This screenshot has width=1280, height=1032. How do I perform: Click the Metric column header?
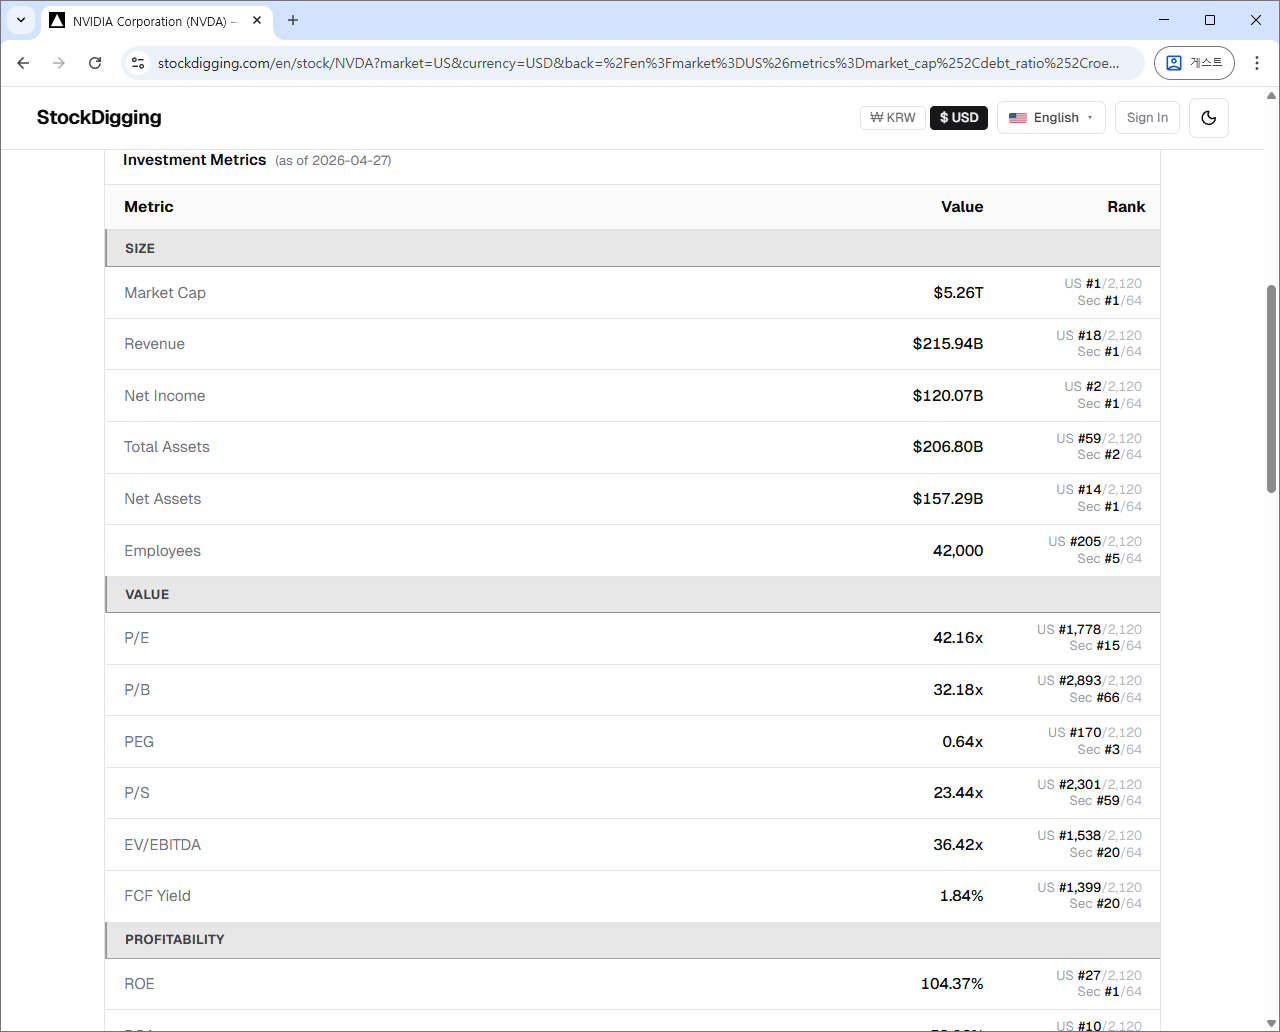pyautogui.click(x=149, y=207)
